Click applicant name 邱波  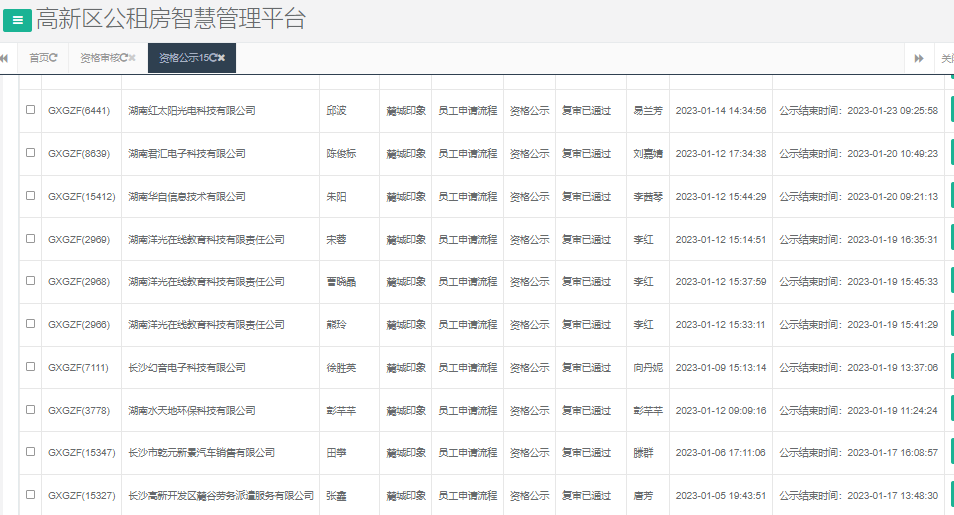click(x=336, y=111)
